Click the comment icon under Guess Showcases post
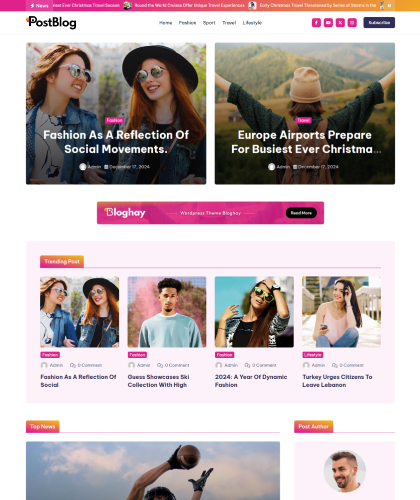 pos(160,365)
